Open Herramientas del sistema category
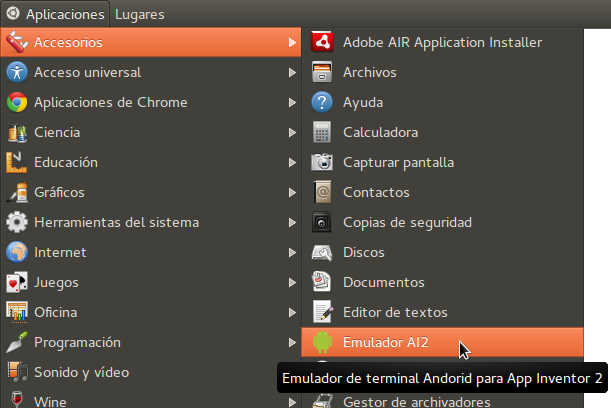 point(151,222)
